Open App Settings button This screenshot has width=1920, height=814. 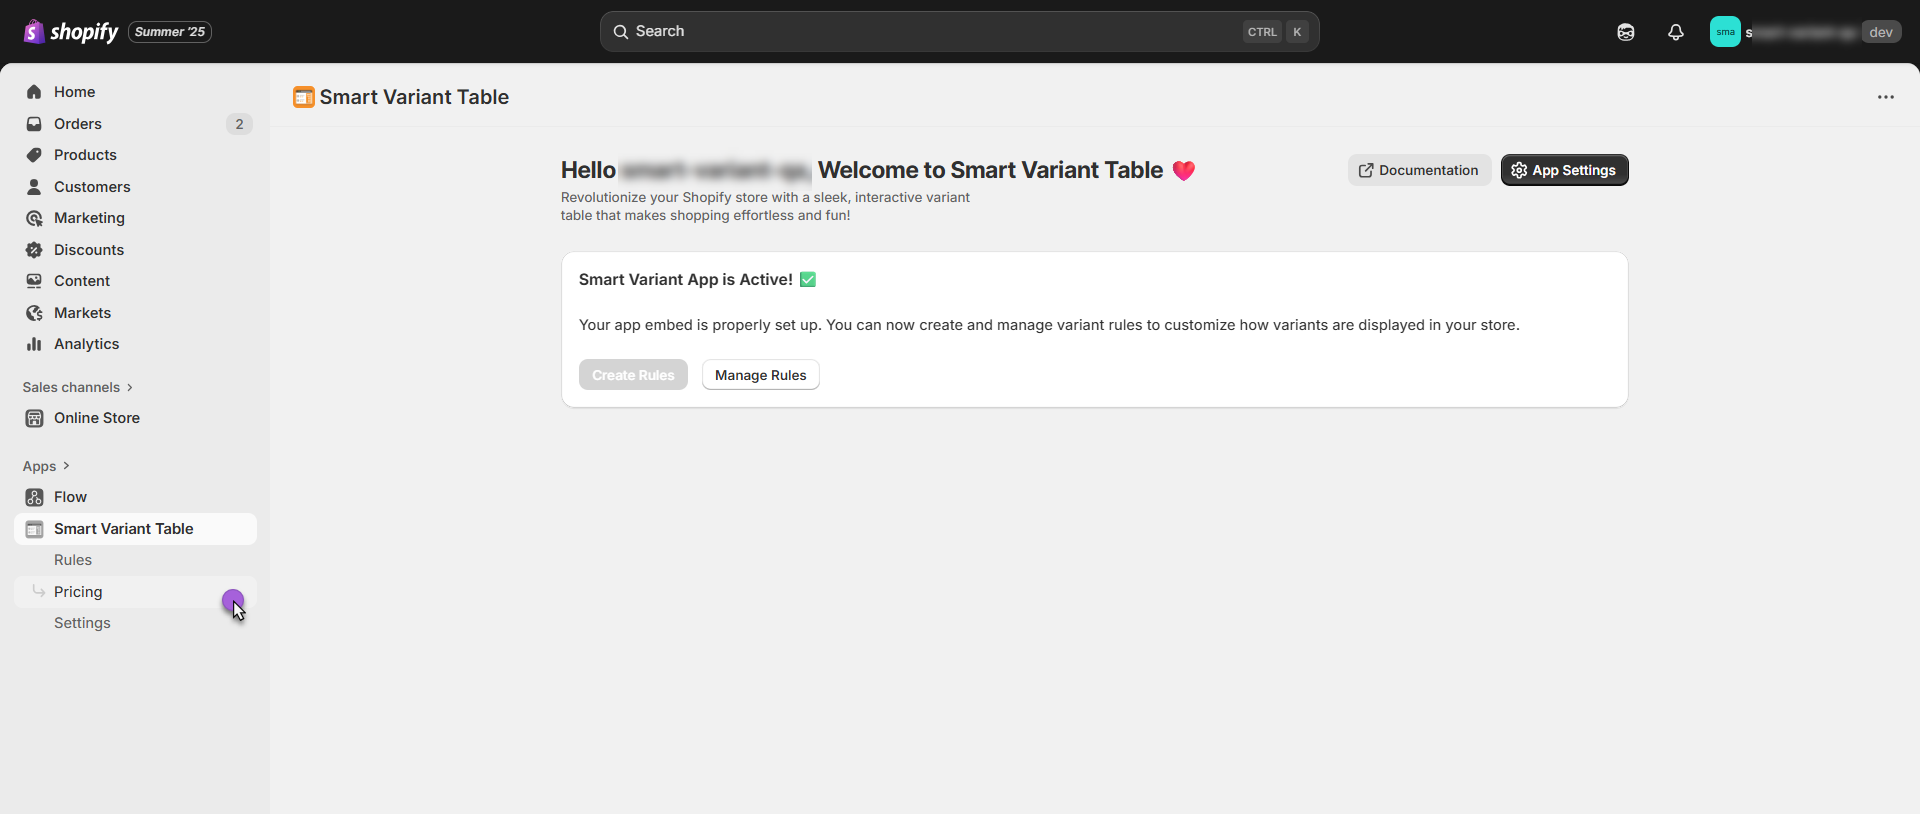pos(1564,170)
